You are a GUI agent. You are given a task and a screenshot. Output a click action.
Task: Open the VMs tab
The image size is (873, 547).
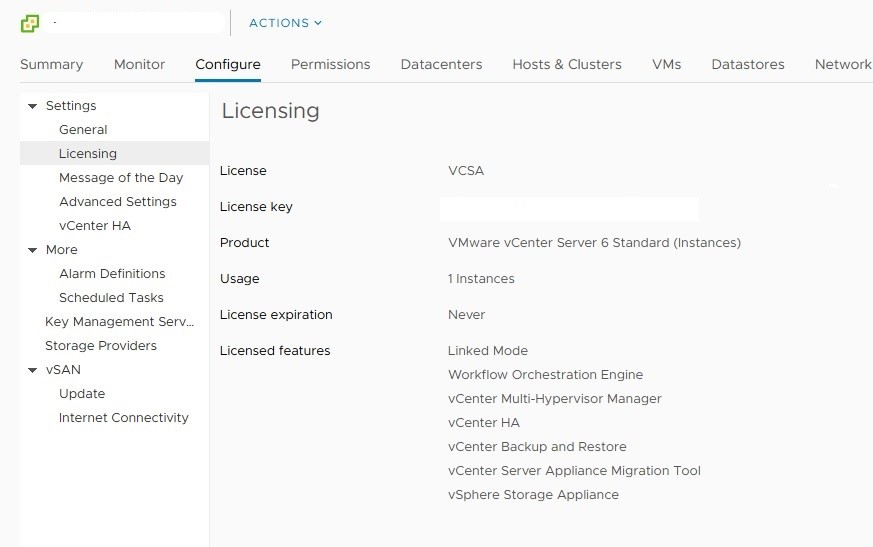(x=666, y=64)
